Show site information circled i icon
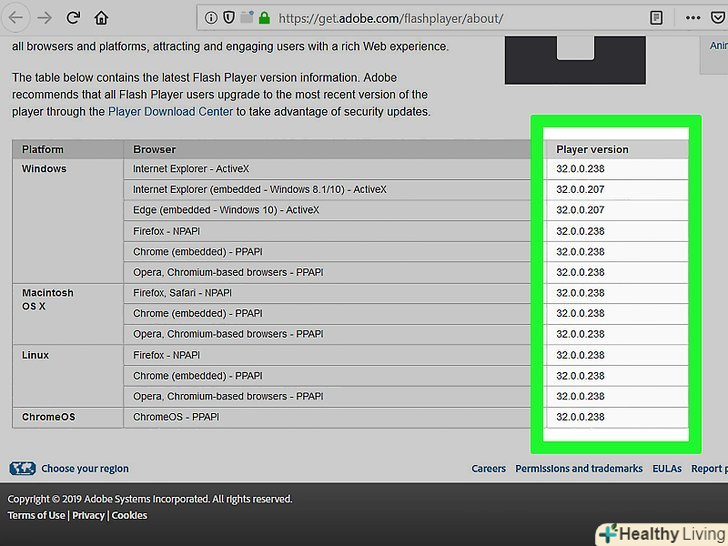The width and height of the screenshot is (728, 546). 211,18
